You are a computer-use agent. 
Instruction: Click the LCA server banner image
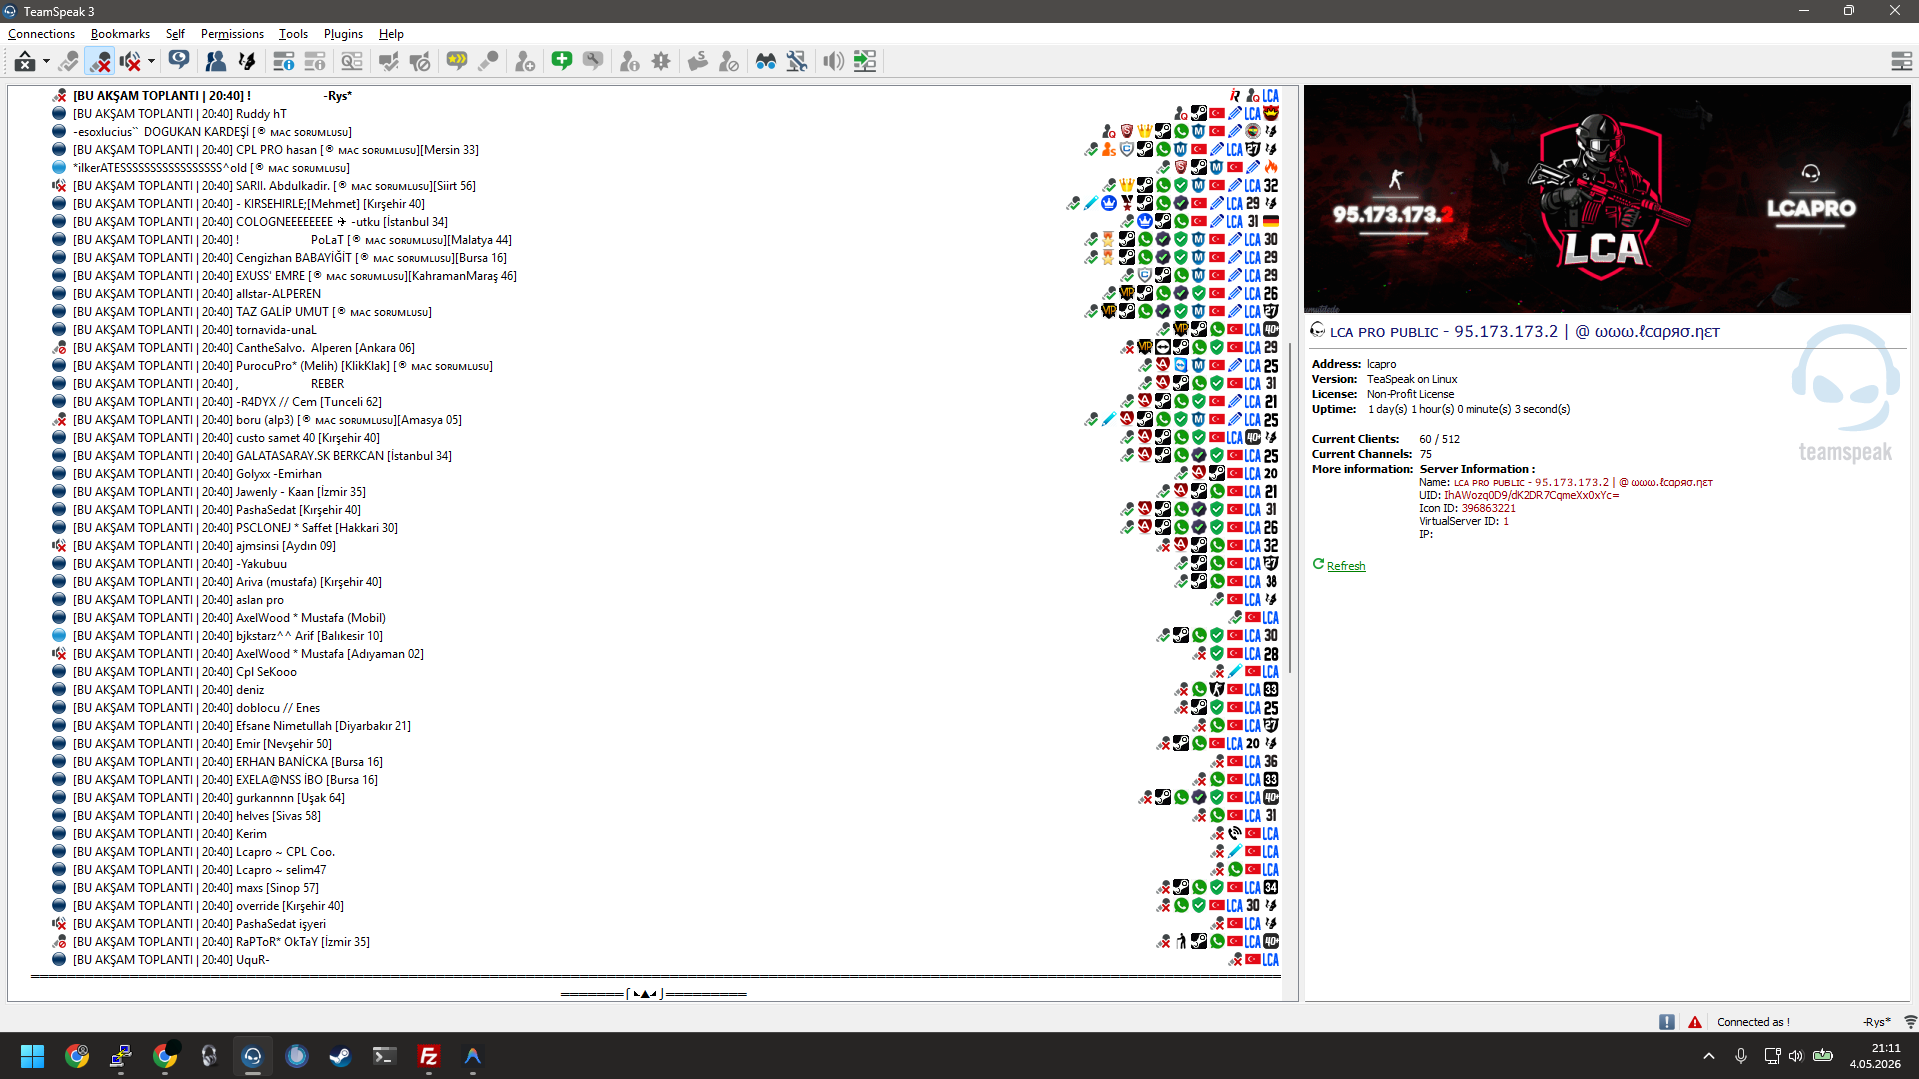tap(1606, 199)
